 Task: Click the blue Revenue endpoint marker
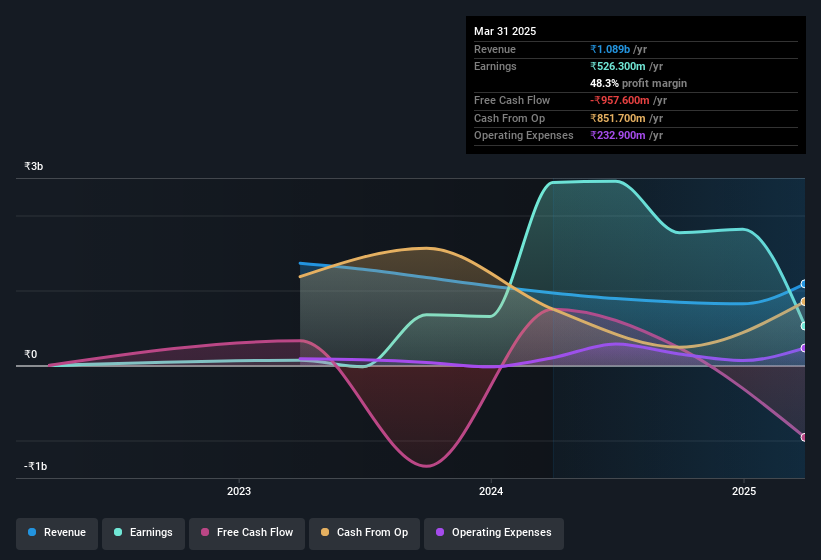click(x=804, y=284)
